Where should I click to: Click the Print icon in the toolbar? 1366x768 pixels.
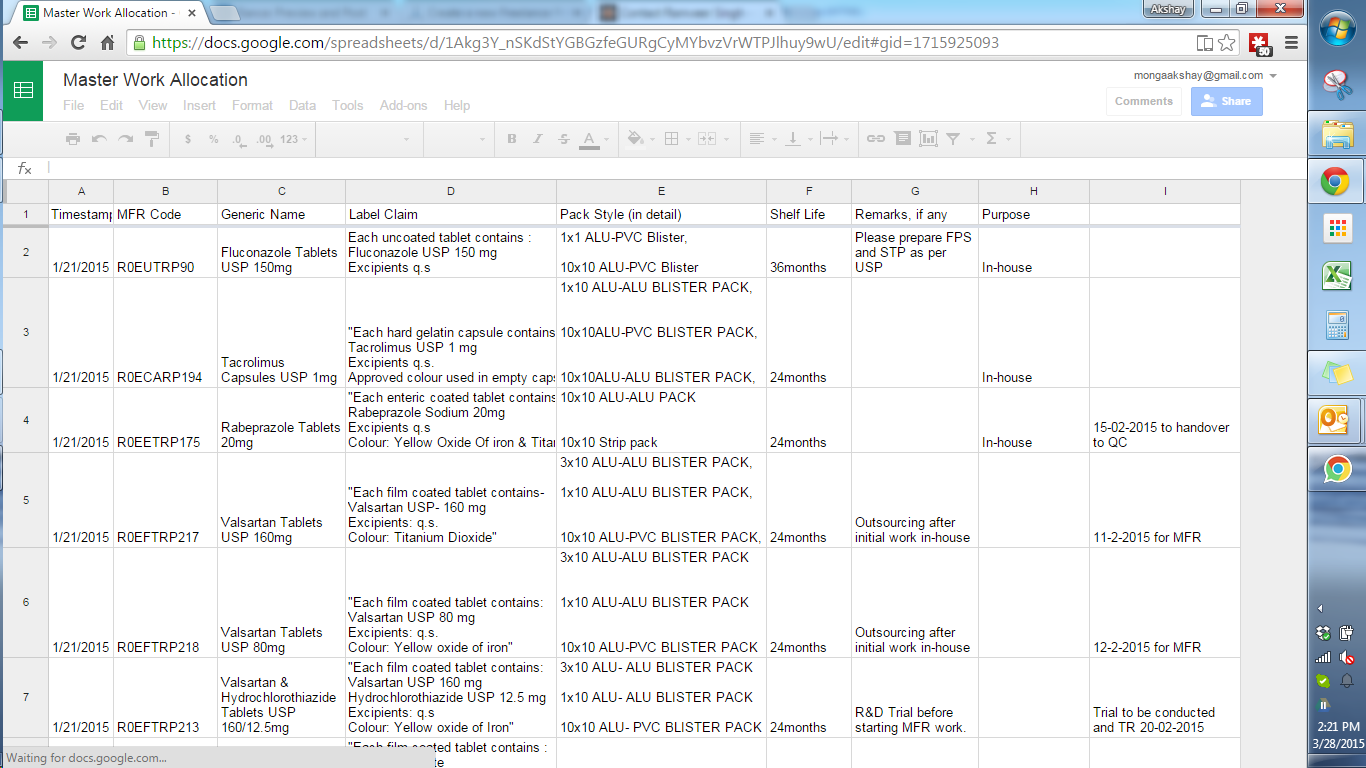point(73,139)
